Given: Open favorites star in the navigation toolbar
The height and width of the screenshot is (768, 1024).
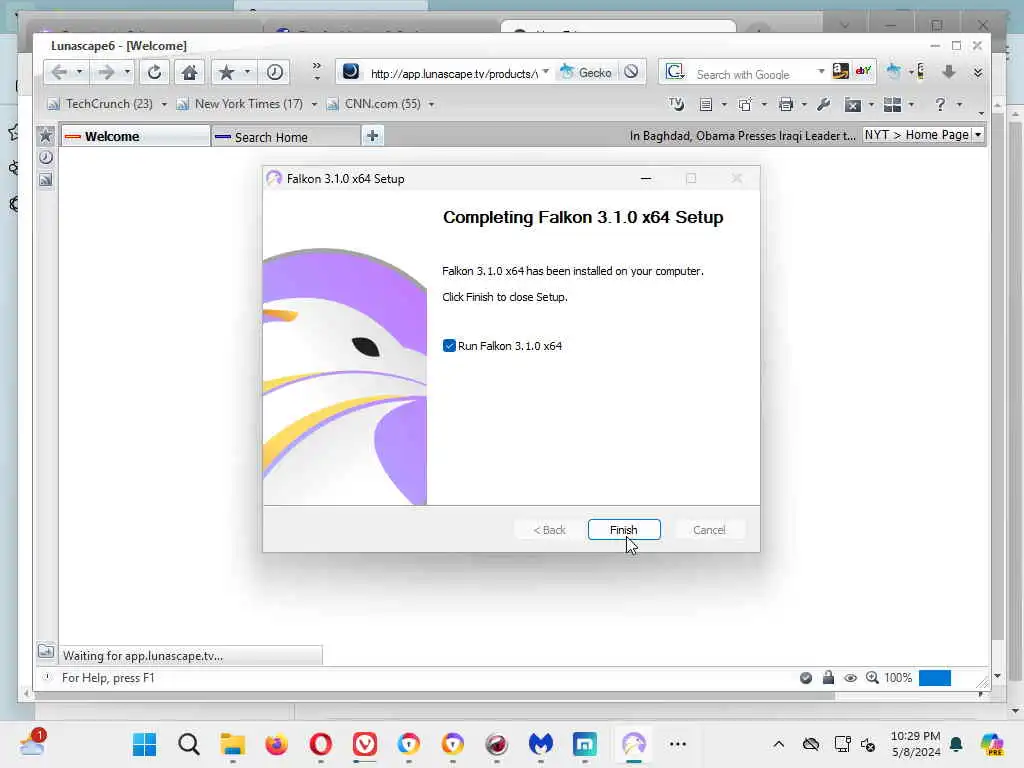Looking at the screenshot, I should click(226, 72).
